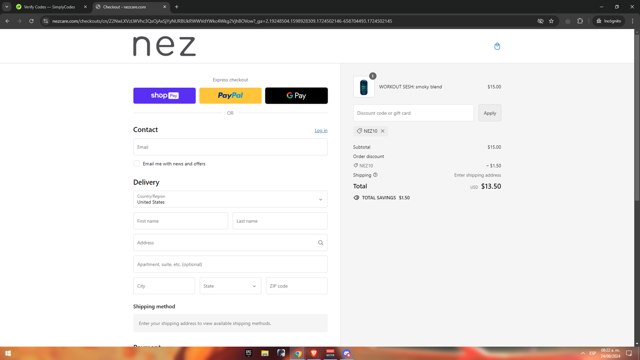
Task: Click the Discount code or gift card field
Action: click(413, 113)
